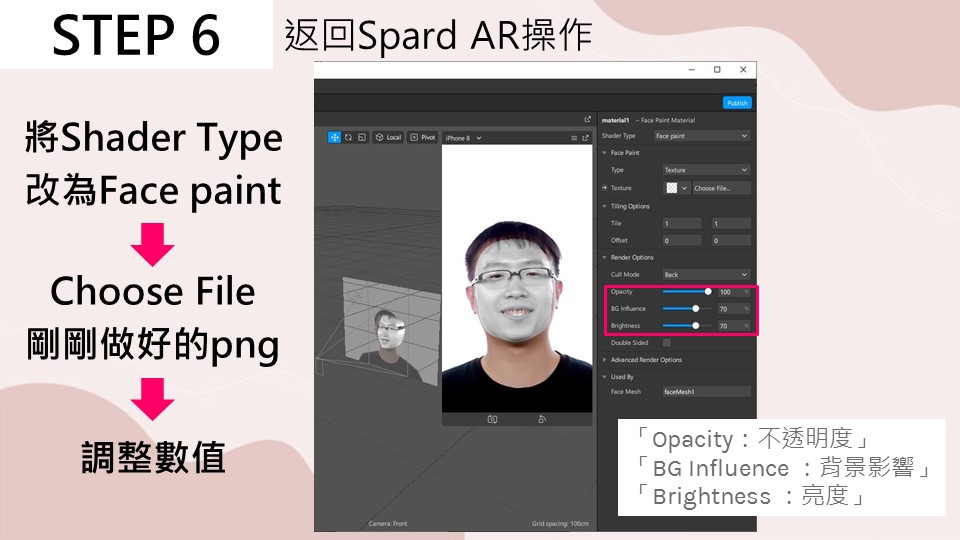Open the Shader Type dropdown
This screenshot has width=960, height=540.
click(x=702, y=136)
